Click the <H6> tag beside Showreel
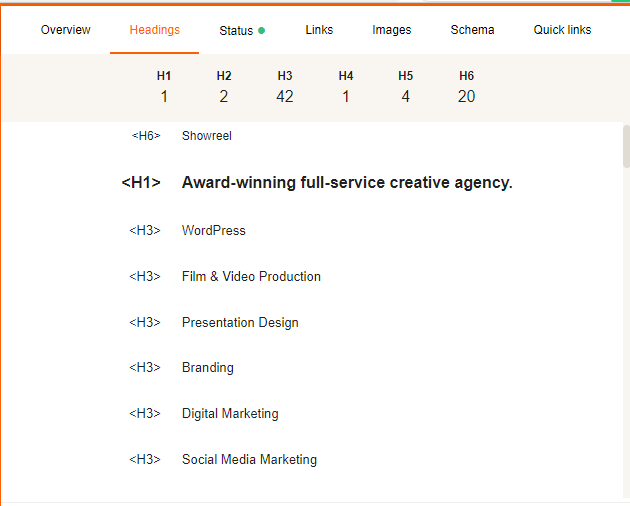 146,136
